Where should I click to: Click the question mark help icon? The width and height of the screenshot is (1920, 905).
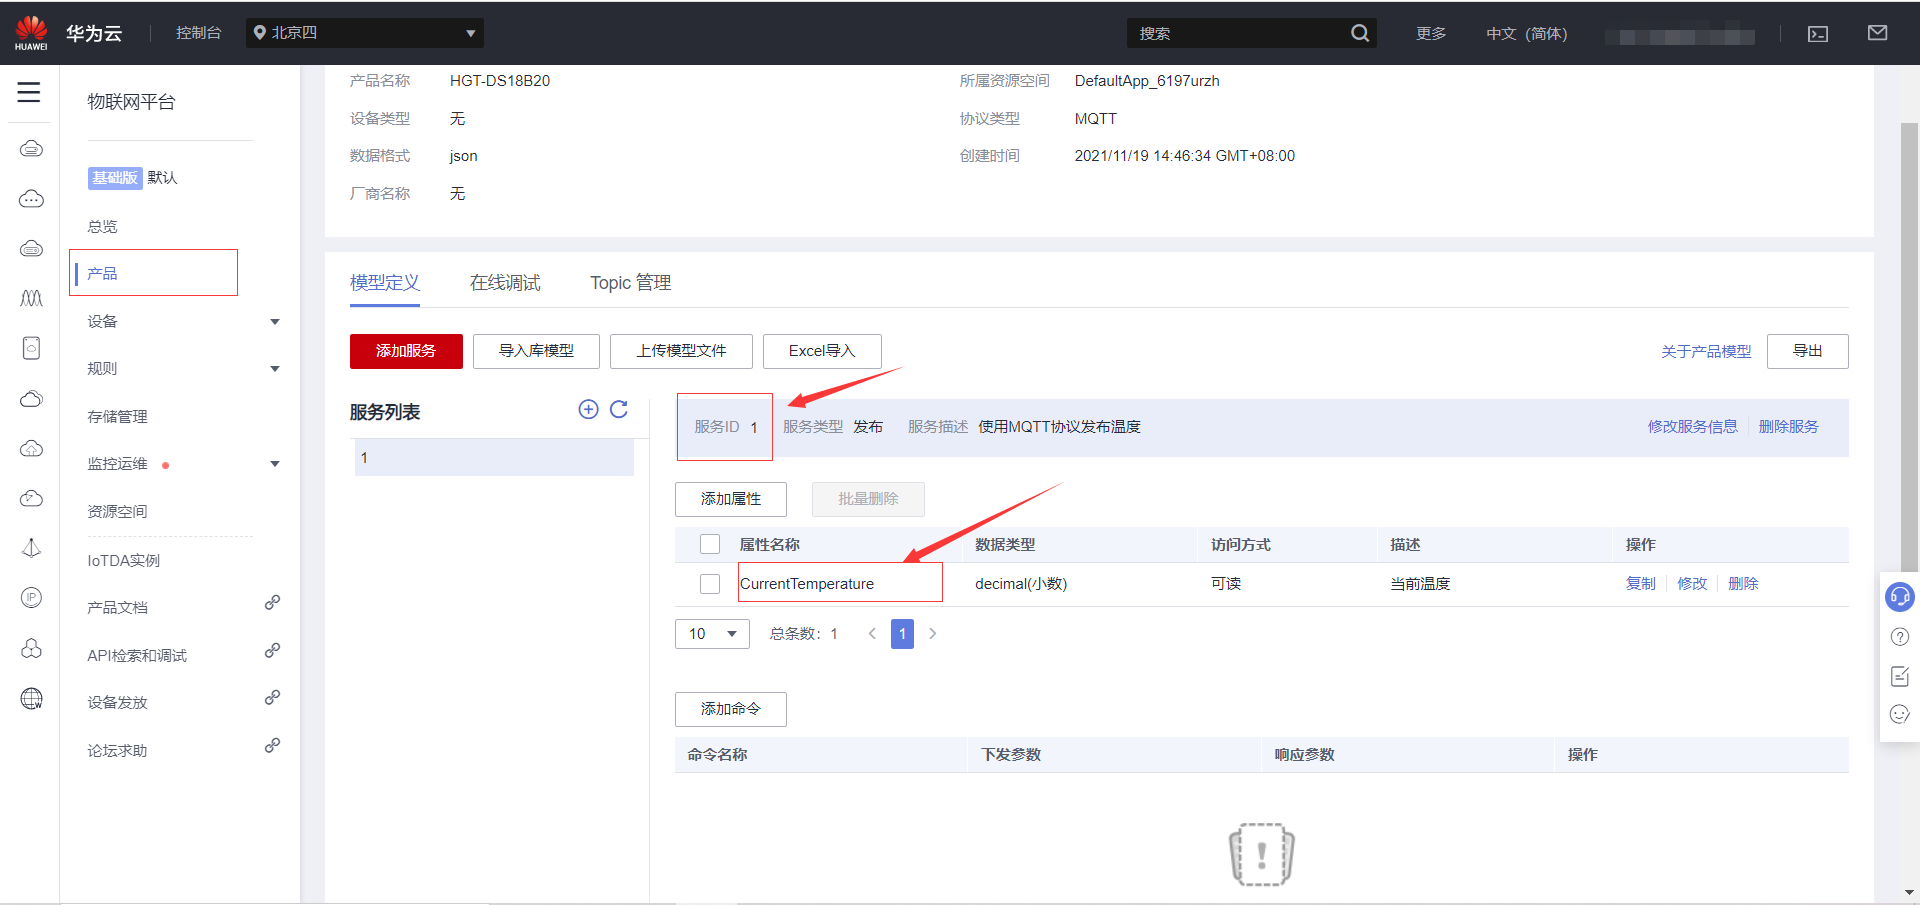[x=1900, y=637]
